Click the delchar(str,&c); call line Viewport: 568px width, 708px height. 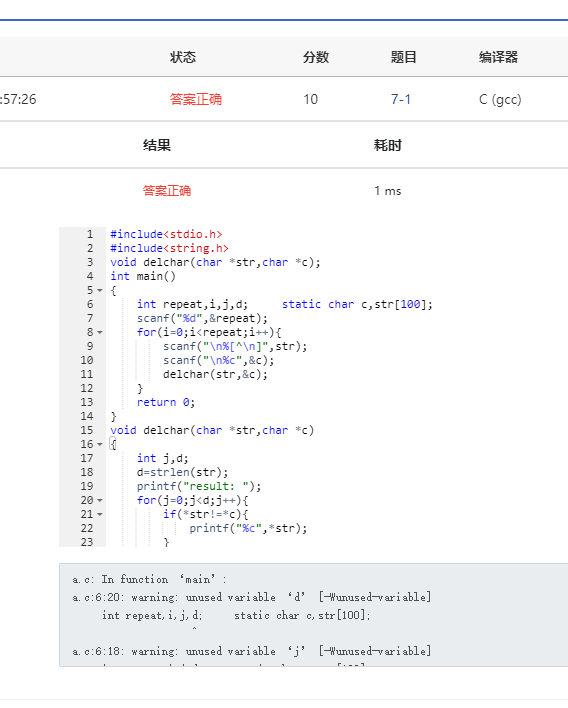coord(215,374)
